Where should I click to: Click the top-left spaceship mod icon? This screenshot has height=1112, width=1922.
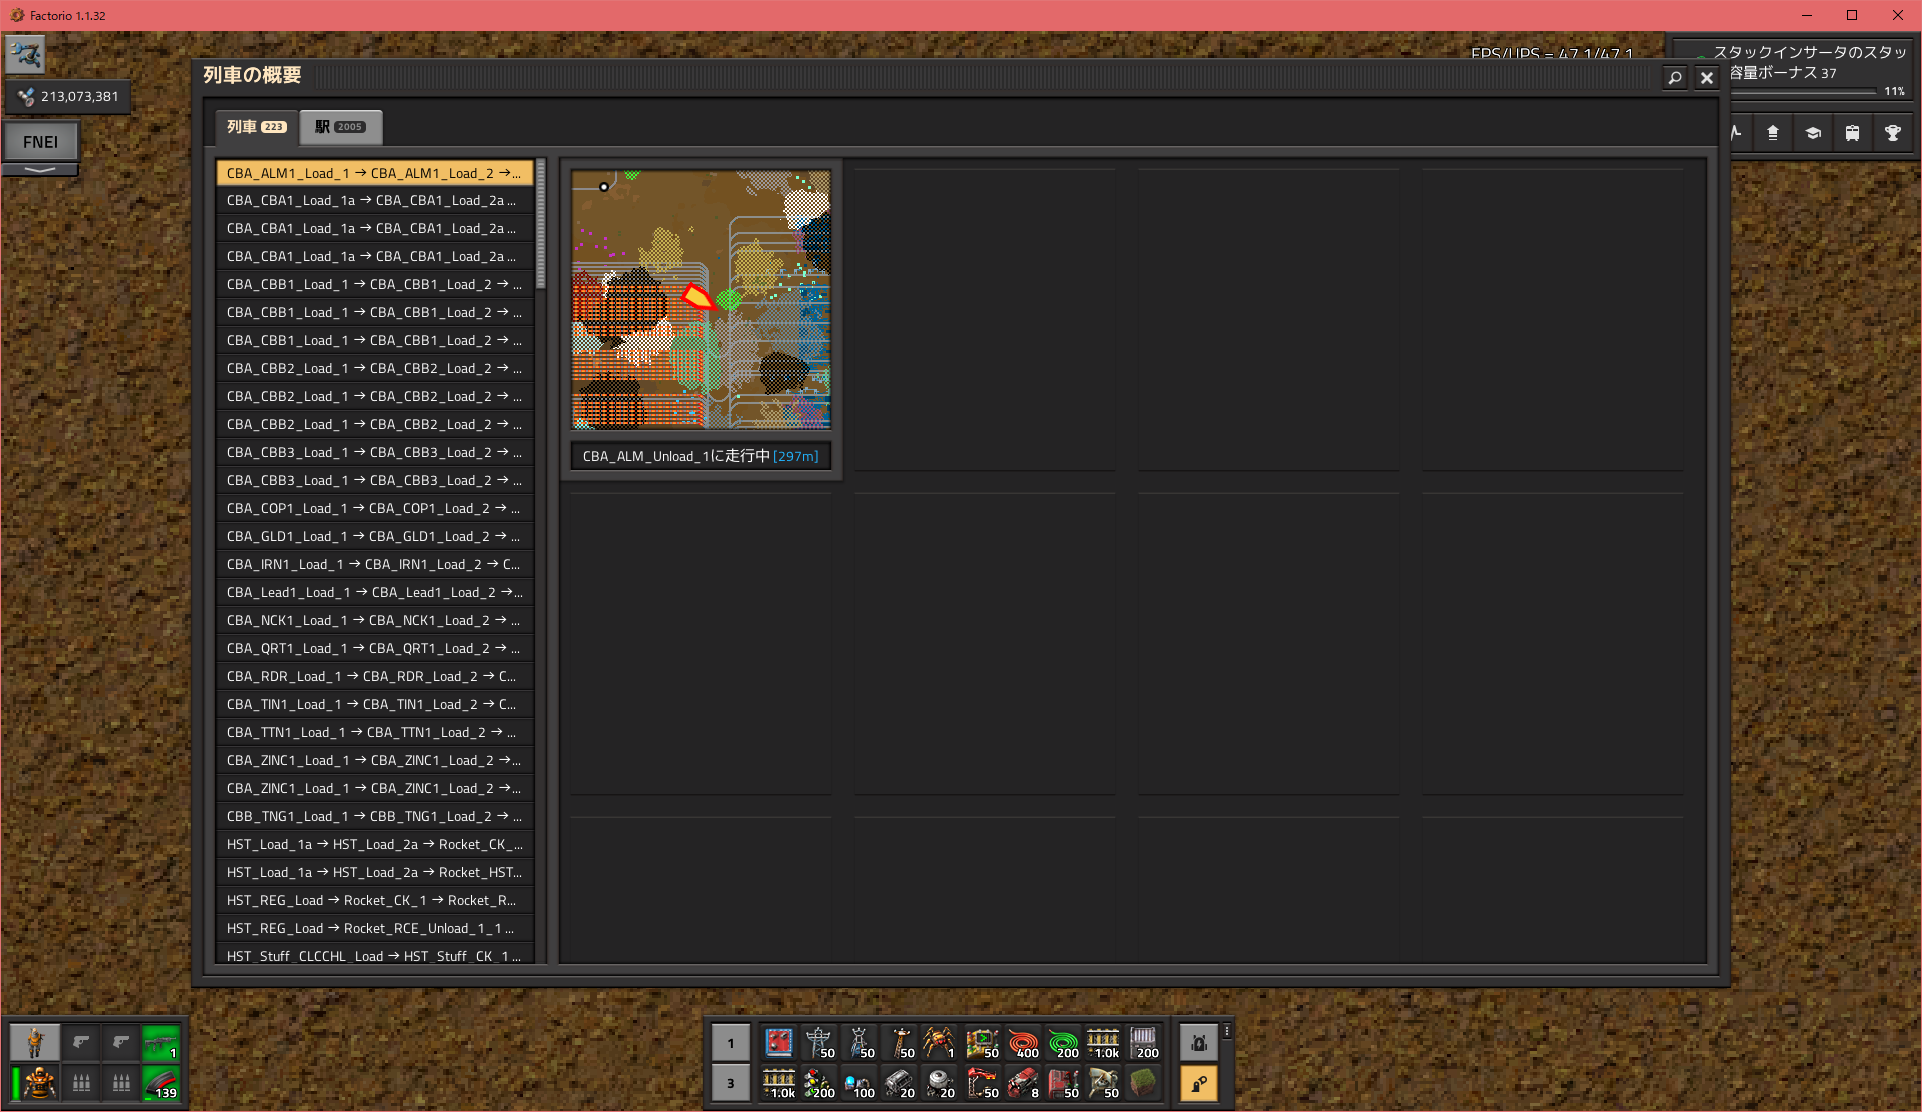pyautogui.click(x=25, y=54)
